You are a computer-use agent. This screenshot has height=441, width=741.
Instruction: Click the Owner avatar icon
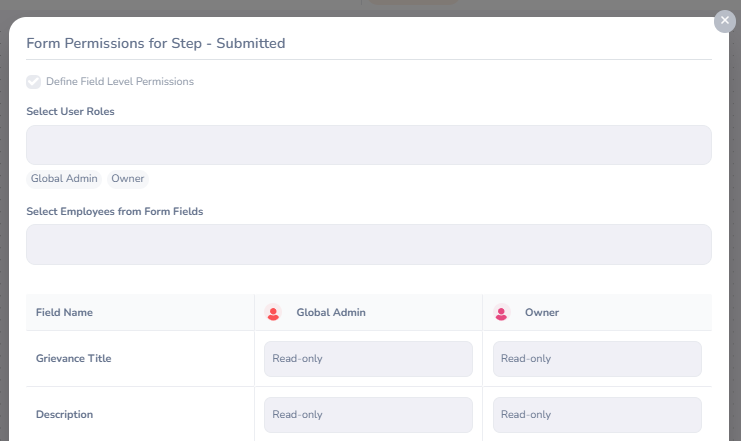click(x=502, y=313)
